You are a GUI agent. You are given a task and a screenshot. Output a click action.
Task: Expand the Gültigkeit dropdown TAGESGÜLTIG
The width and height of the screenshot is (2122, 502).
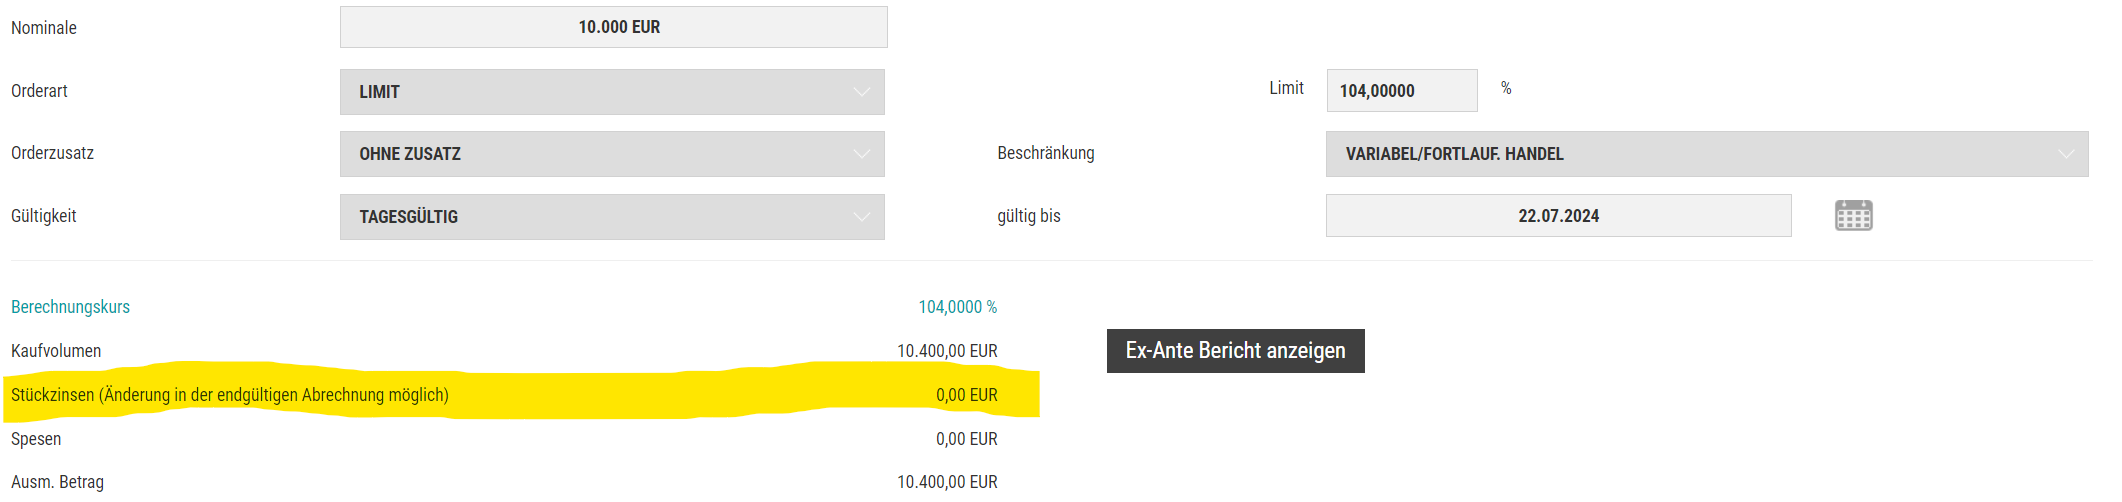click(611, 217)
